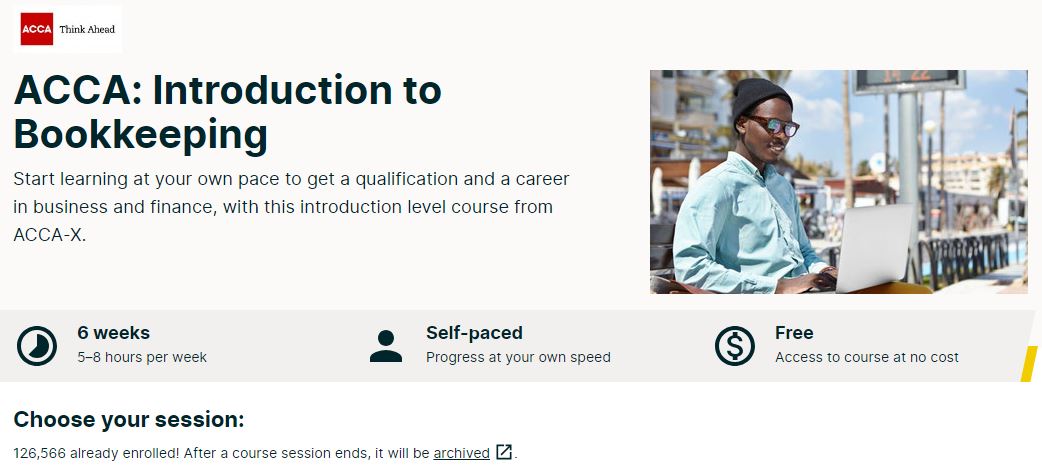Click the clock duration icon

tap(37, 346)
